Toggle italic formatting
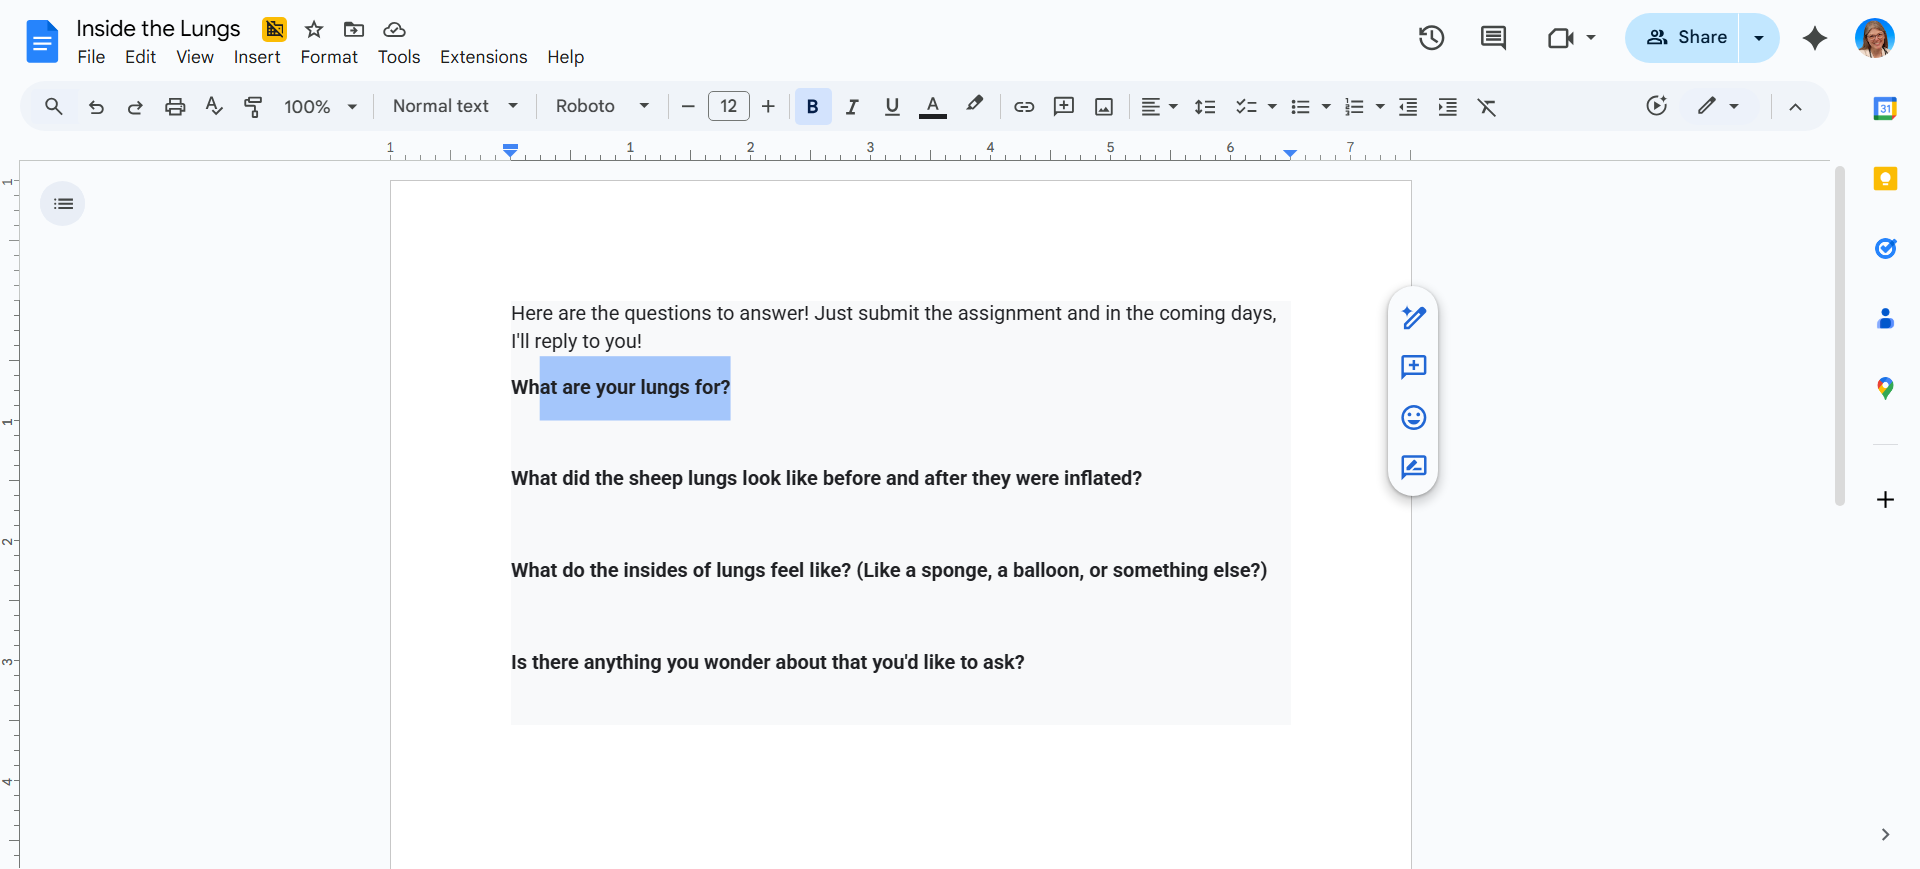This screenshot has height=869, width=1920. coord(852,106)
